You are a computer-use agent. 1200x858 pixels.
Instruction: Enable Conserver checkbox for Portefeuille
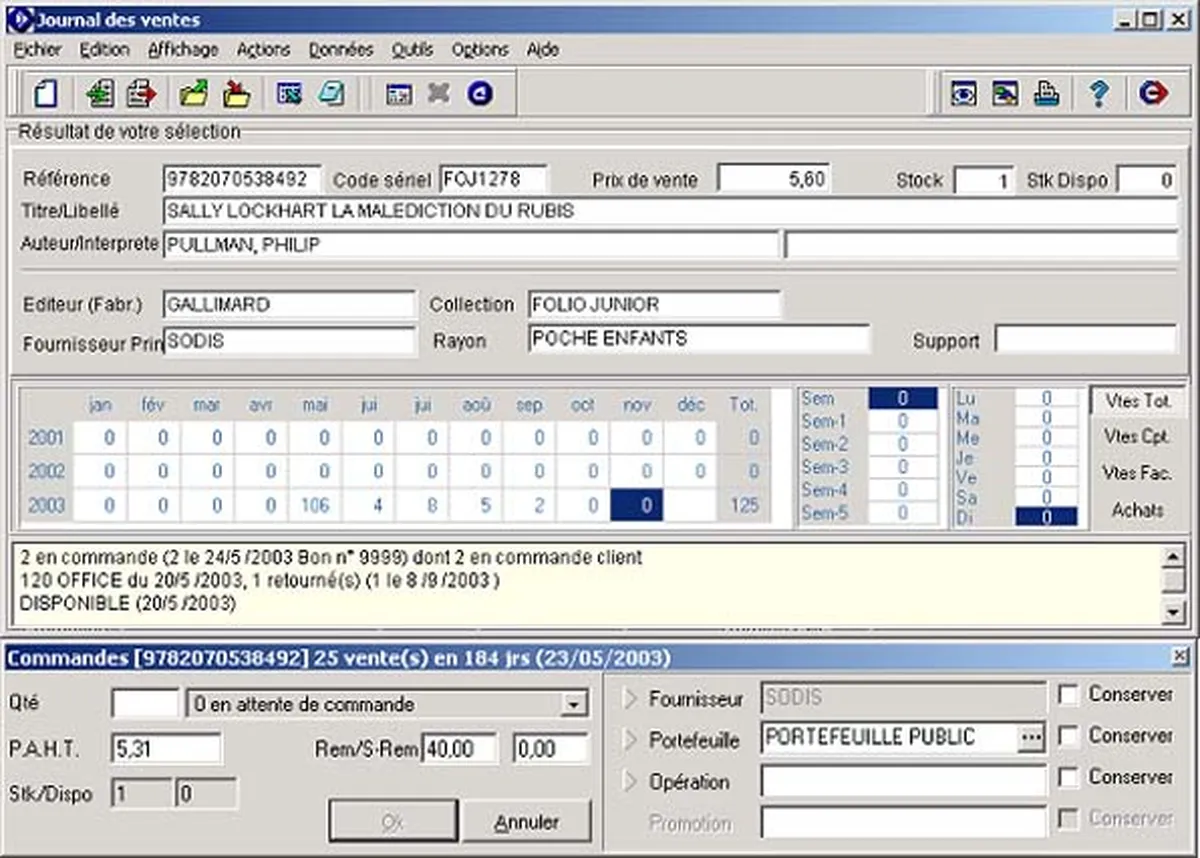point(1068,737)
